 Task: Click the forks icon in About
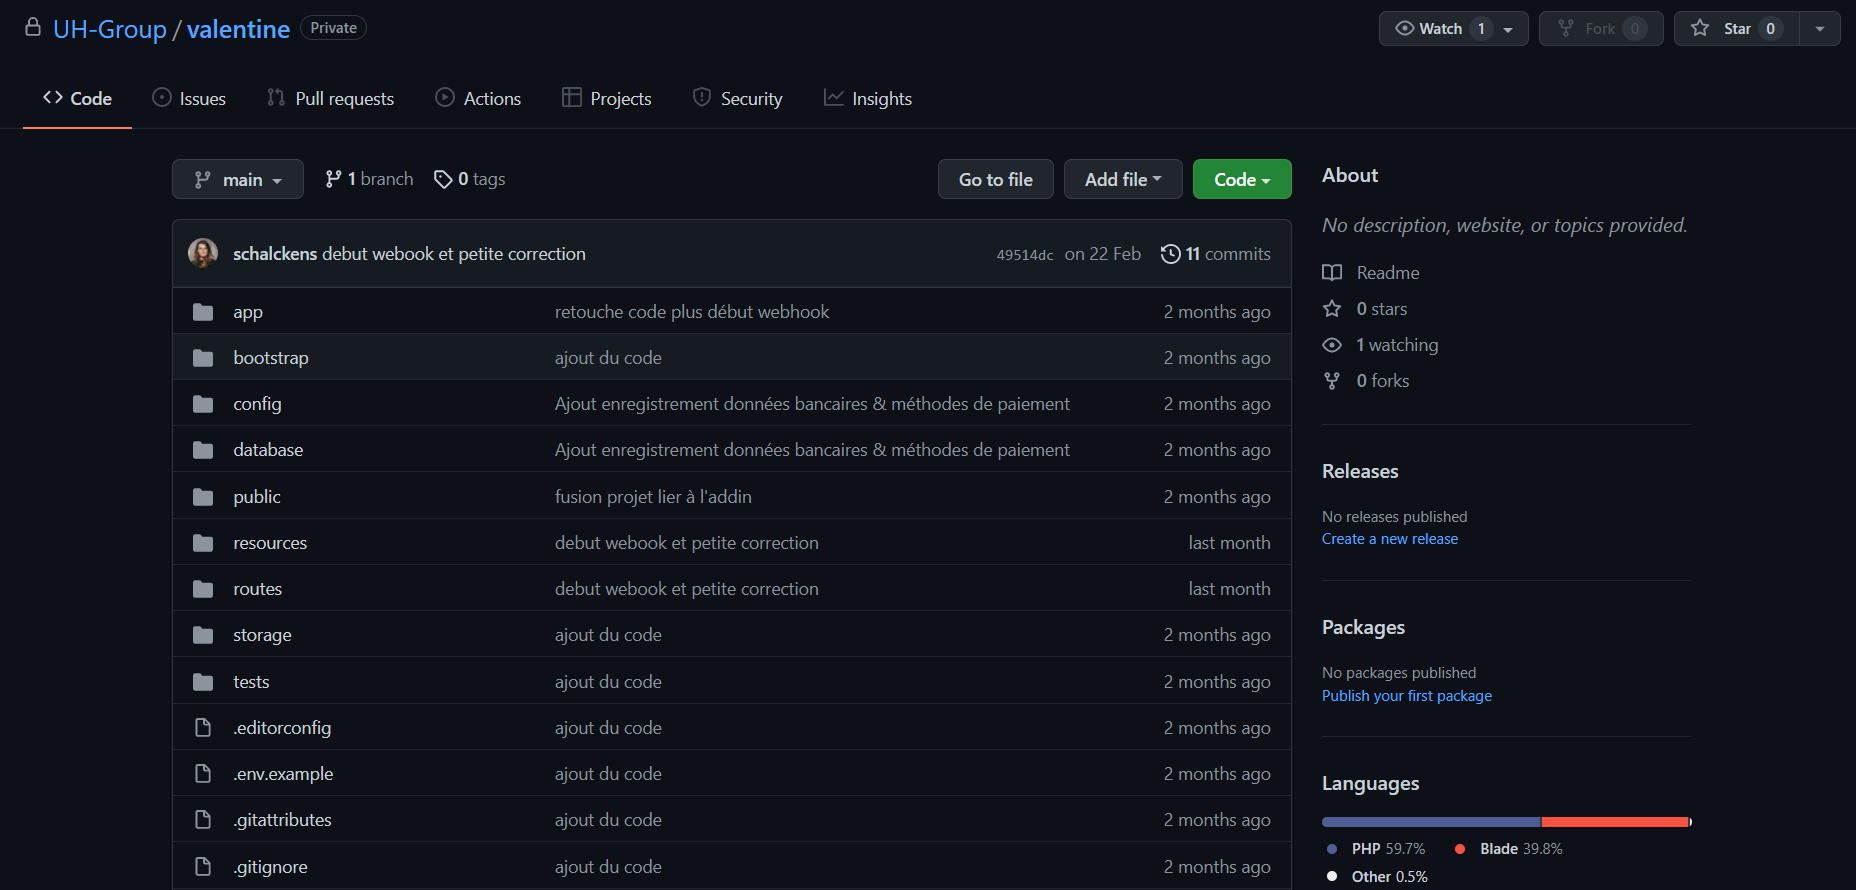(1332, 381)
